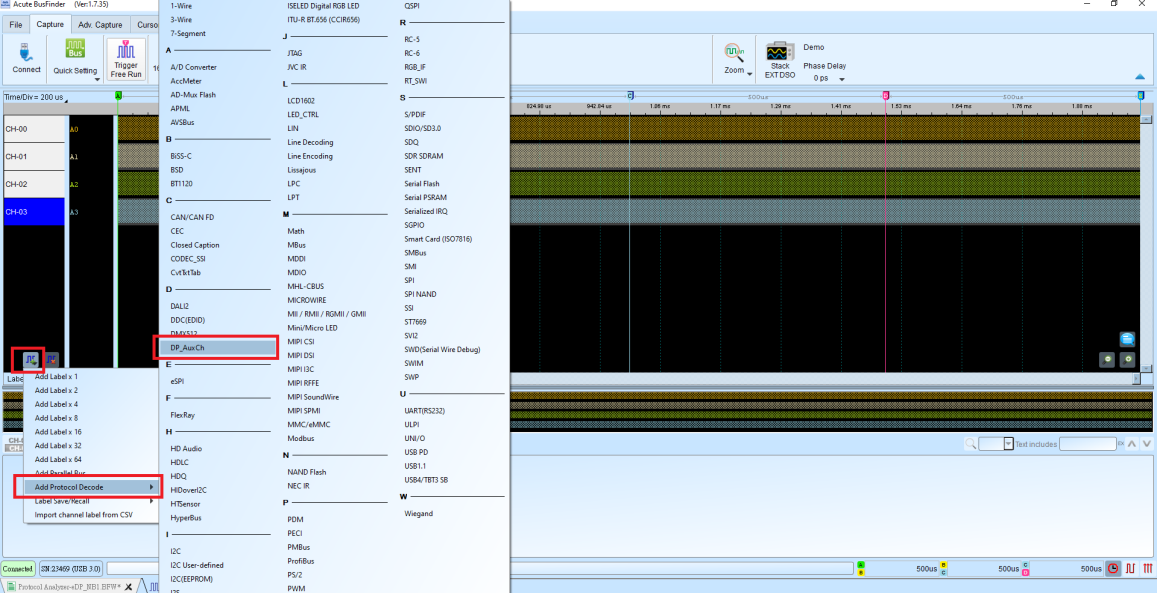Click the search next down arrow
1157x593 pixels.
click(1146, 444)
